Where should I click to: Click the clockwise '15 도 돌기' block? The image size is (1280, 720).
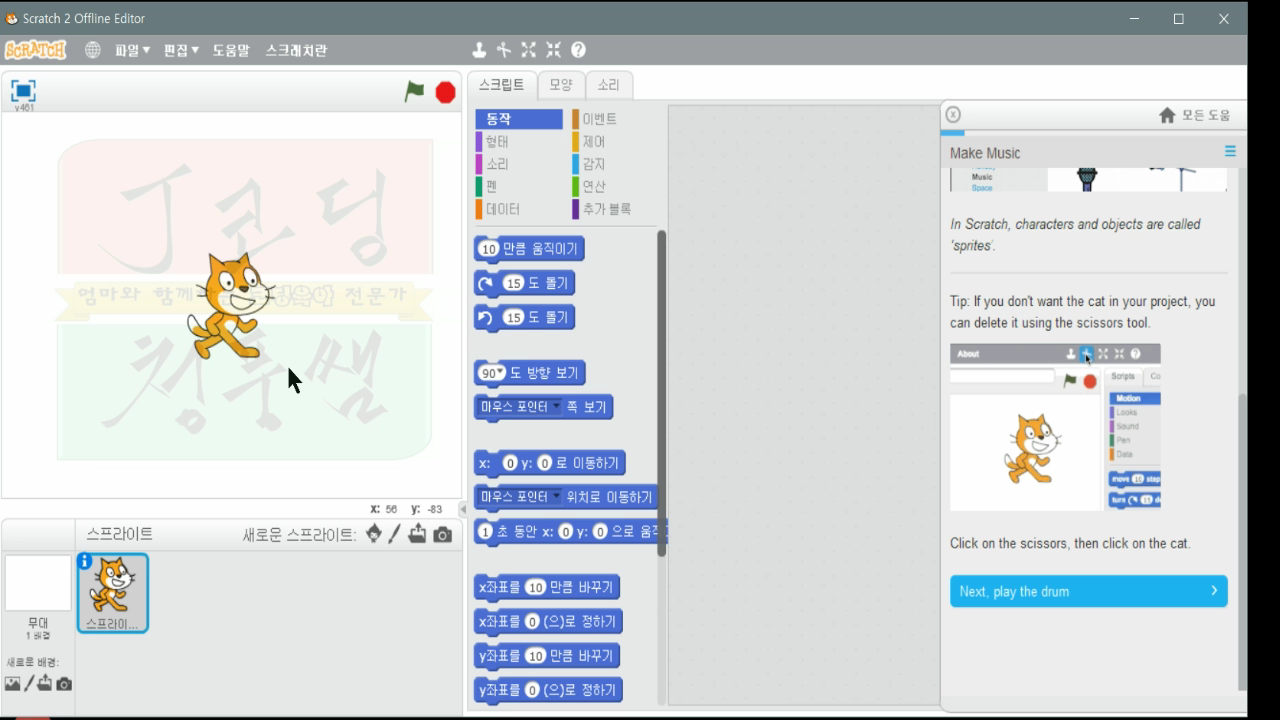click(x=524, y=284)
